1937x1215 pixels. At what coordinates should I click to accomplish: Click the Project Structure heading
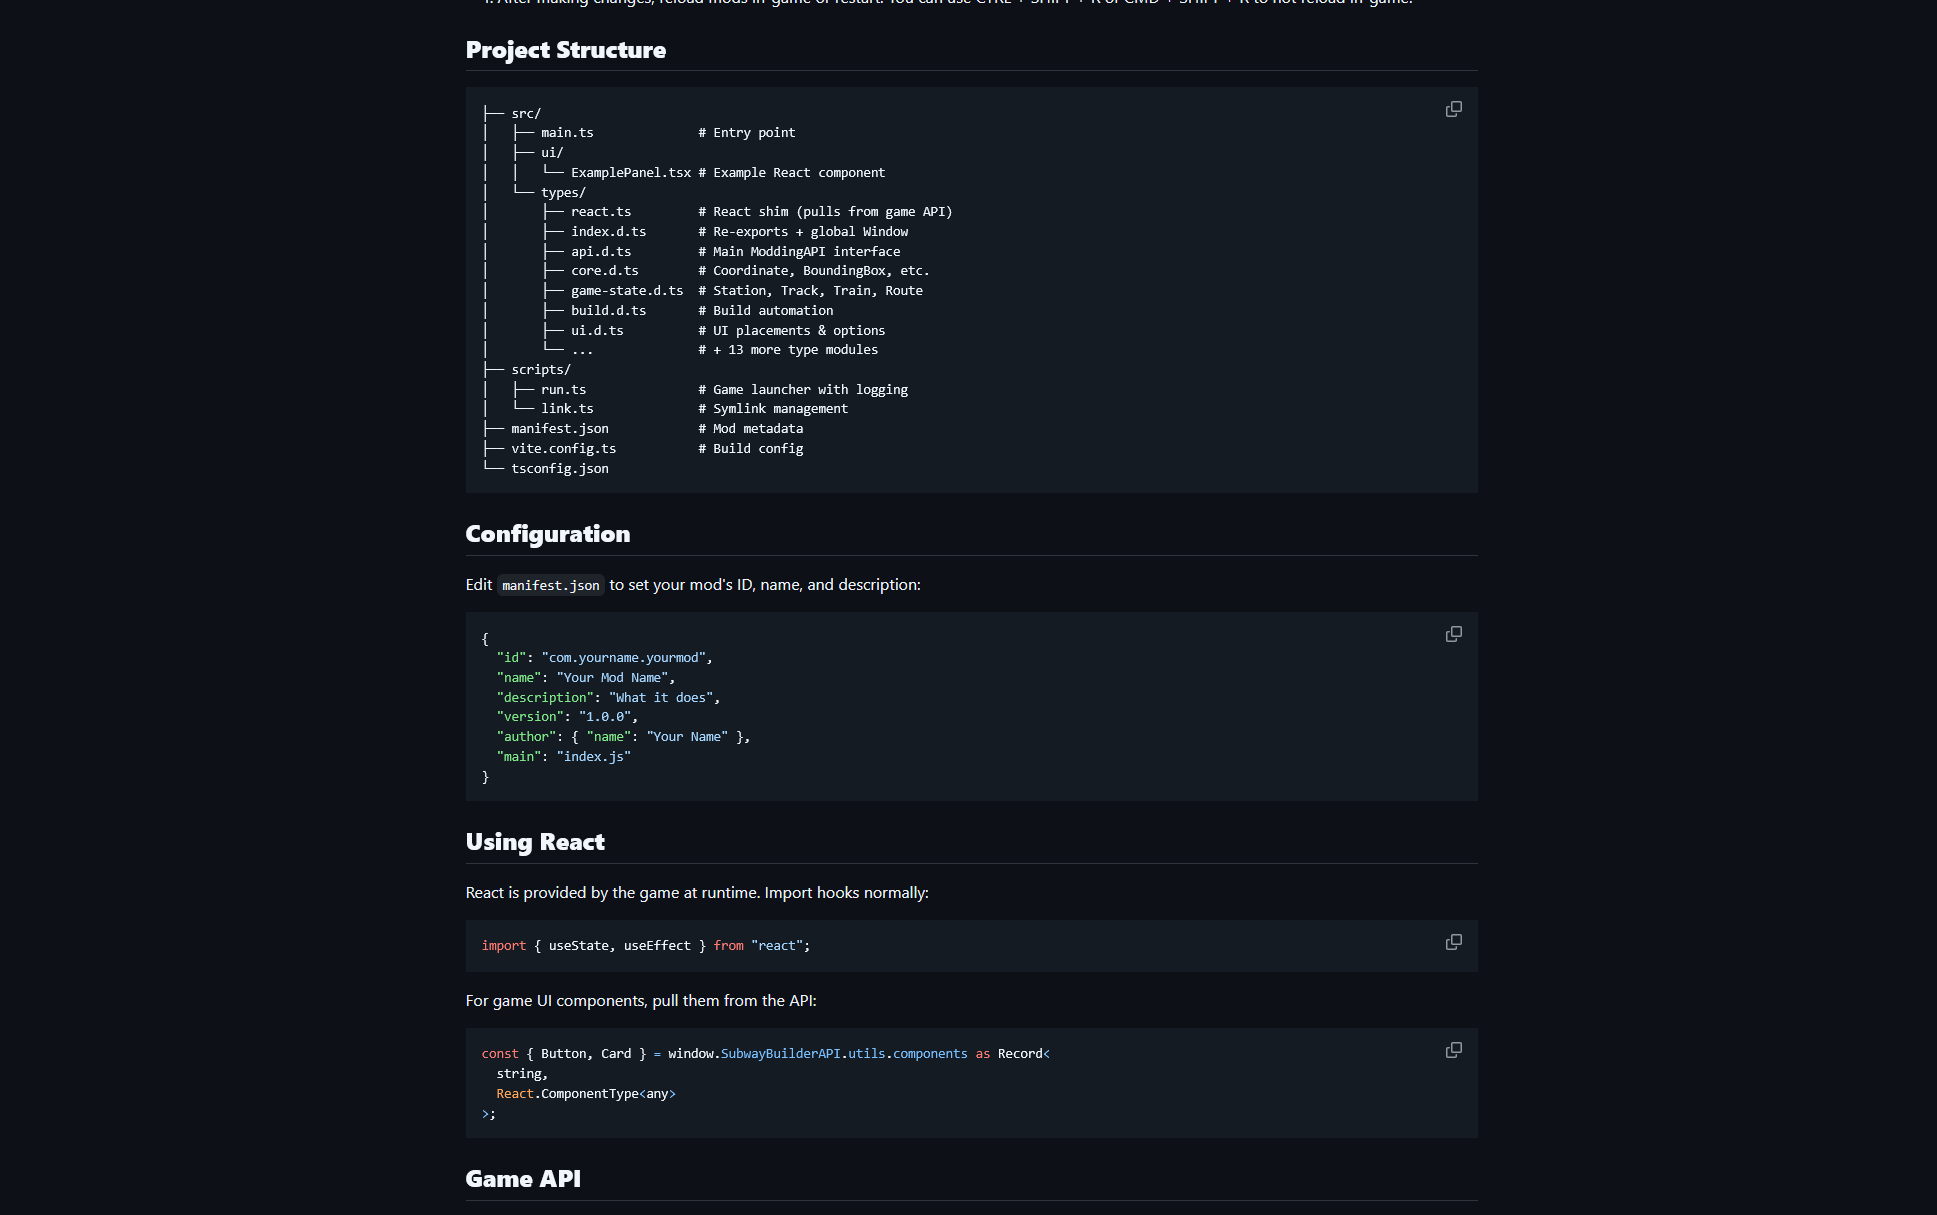[565, 50]
